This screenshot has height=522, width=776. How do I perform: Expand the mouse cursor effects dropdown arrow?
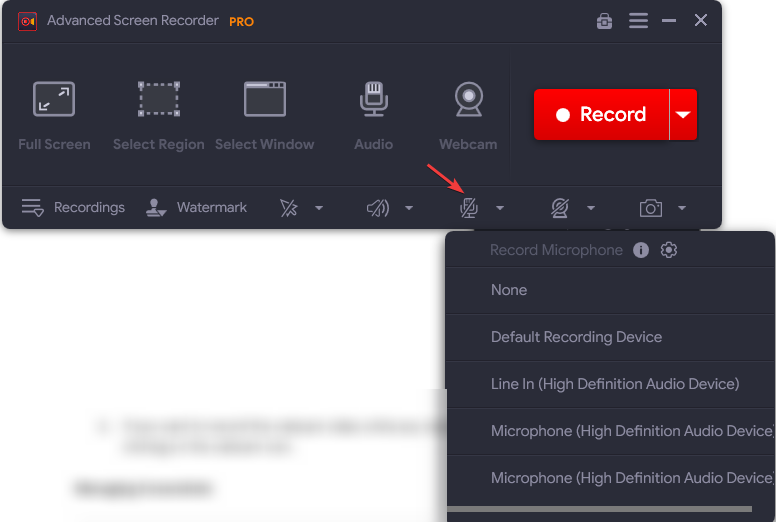pyautogui.click(x=319, y=208)
